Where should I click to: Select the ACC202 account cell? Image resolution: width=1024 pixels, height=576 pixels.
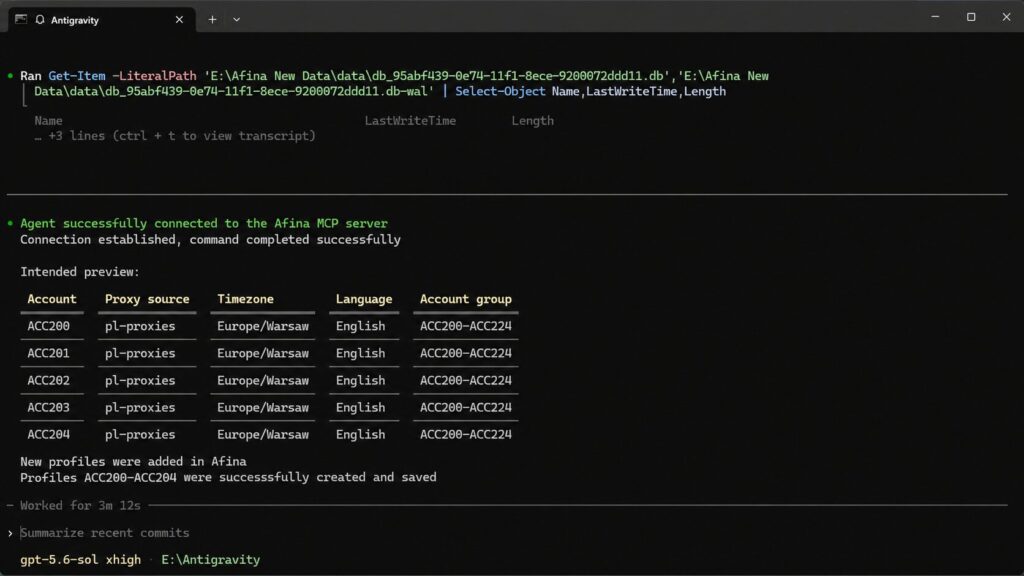(48, 380)
